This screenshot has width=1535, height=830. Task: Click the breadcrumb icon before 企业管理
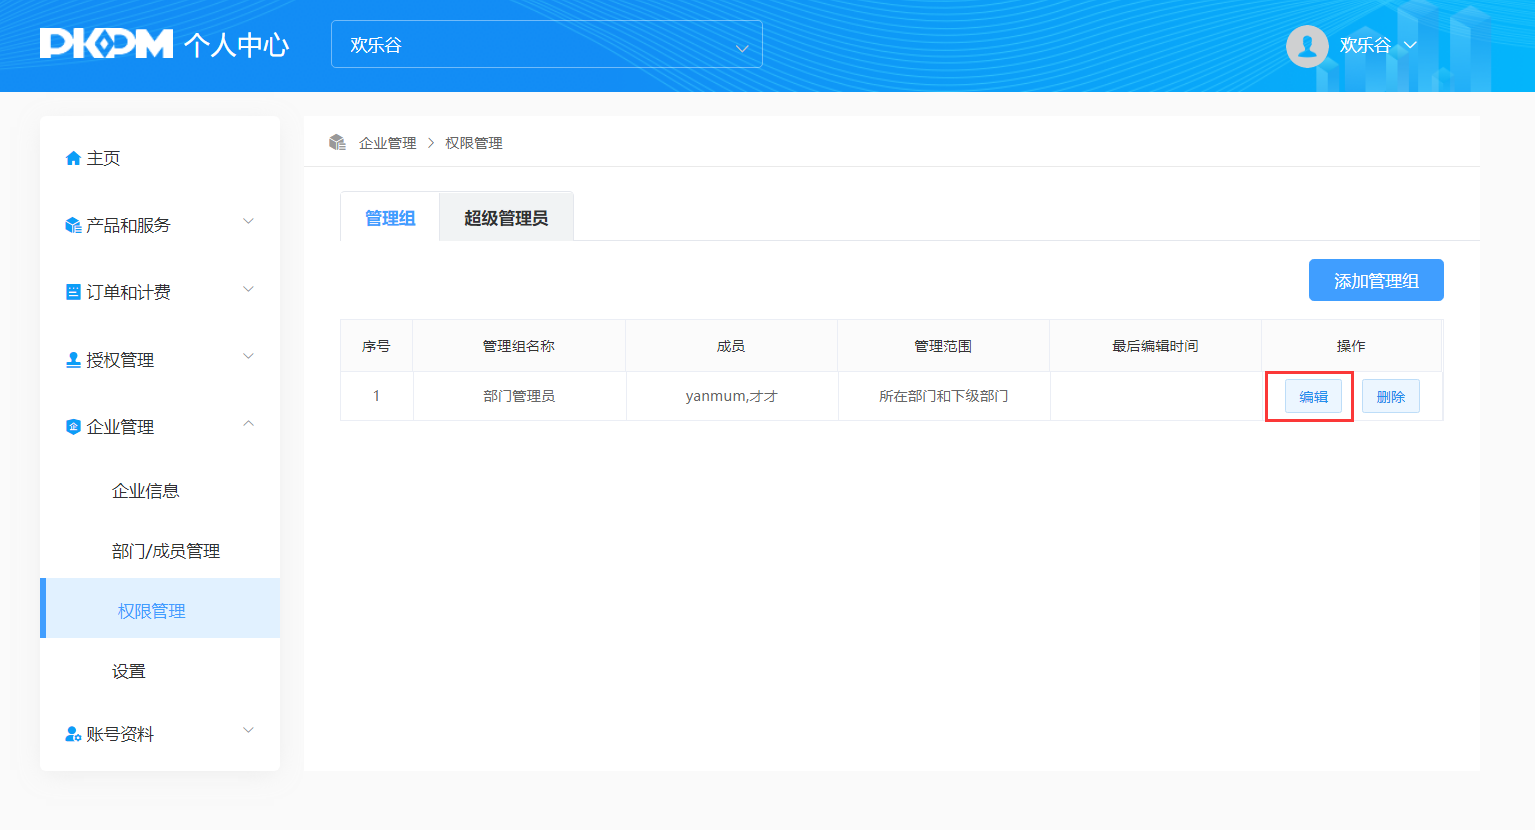[337, 143]
